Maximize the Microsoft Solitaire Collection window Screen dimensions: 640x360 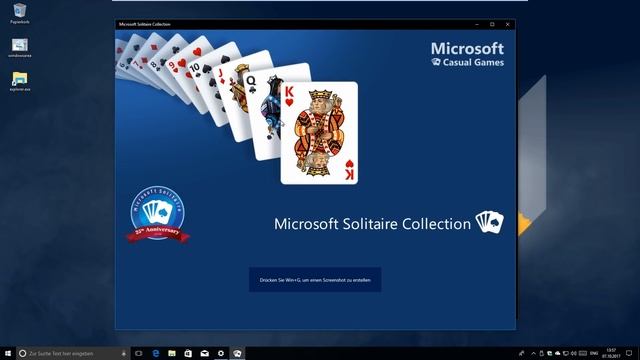tap(492, 24)
